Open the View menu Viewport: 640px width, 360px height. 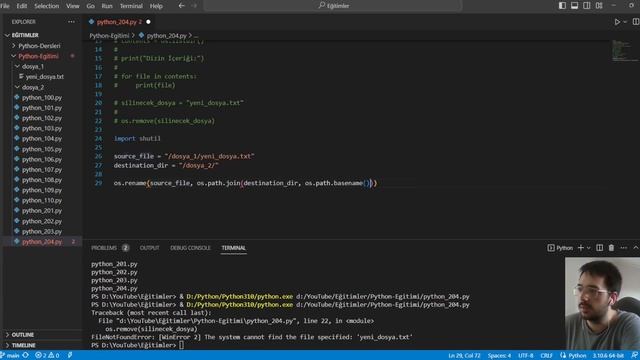click(73, 6)
